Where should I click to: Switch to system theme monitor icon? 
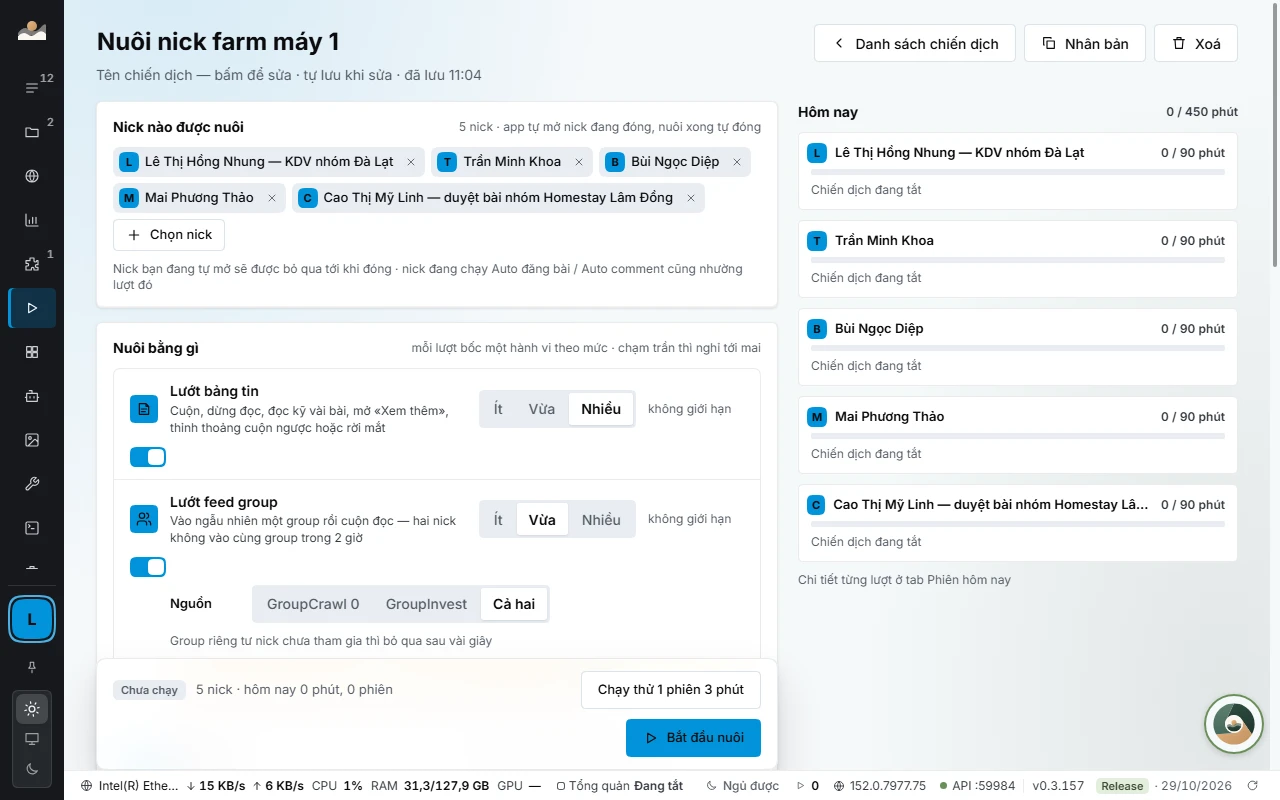(32, 739)
